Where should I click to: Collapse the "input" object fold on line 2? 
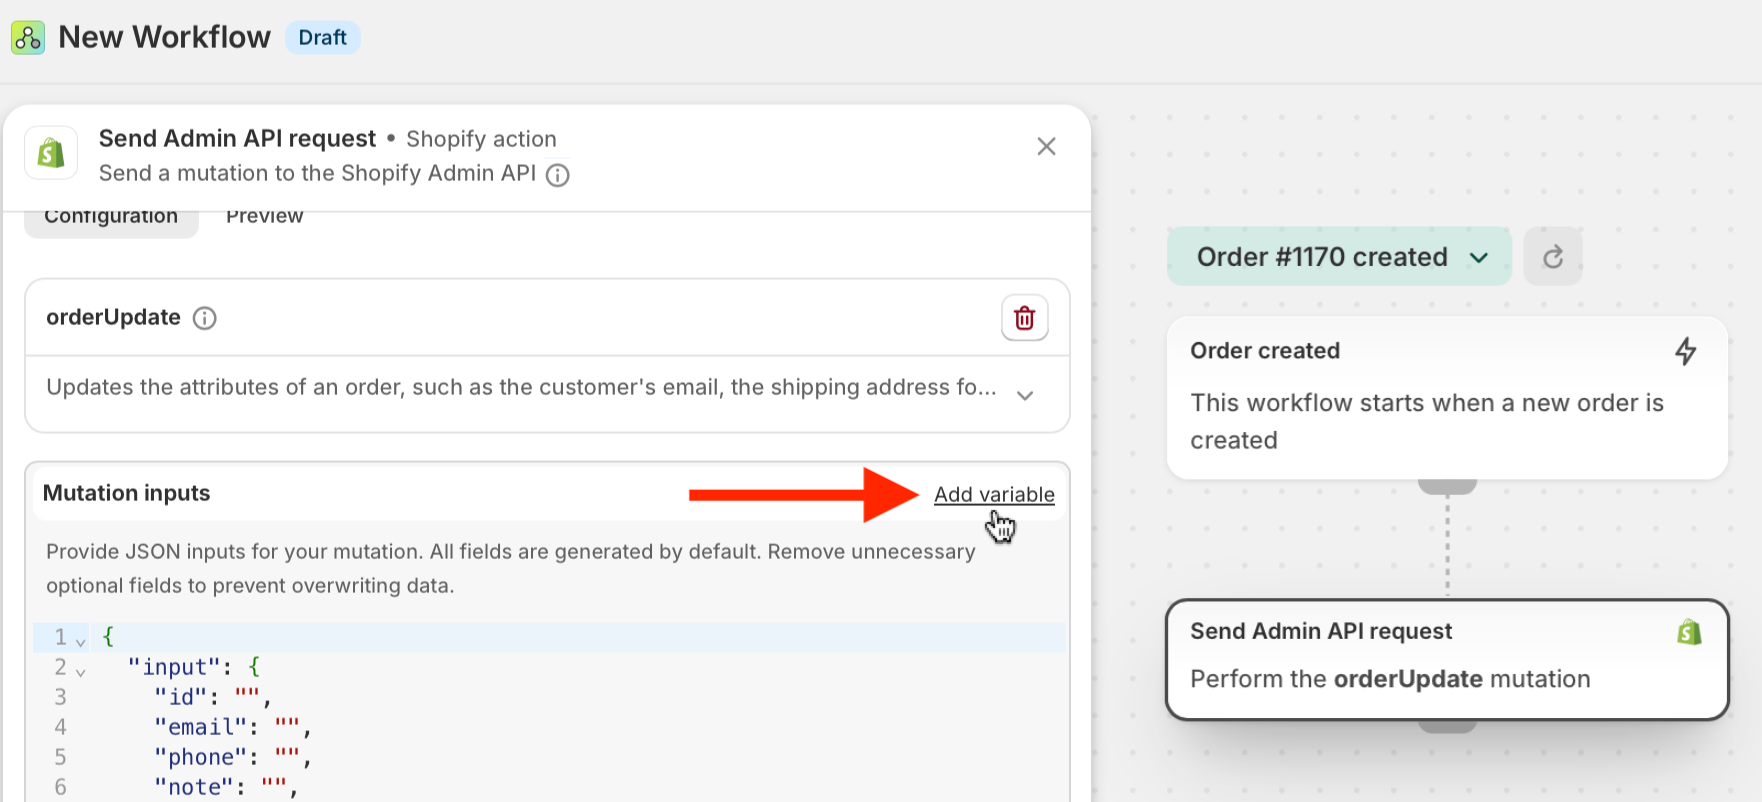pyautogui.click(x=81, y=671)
